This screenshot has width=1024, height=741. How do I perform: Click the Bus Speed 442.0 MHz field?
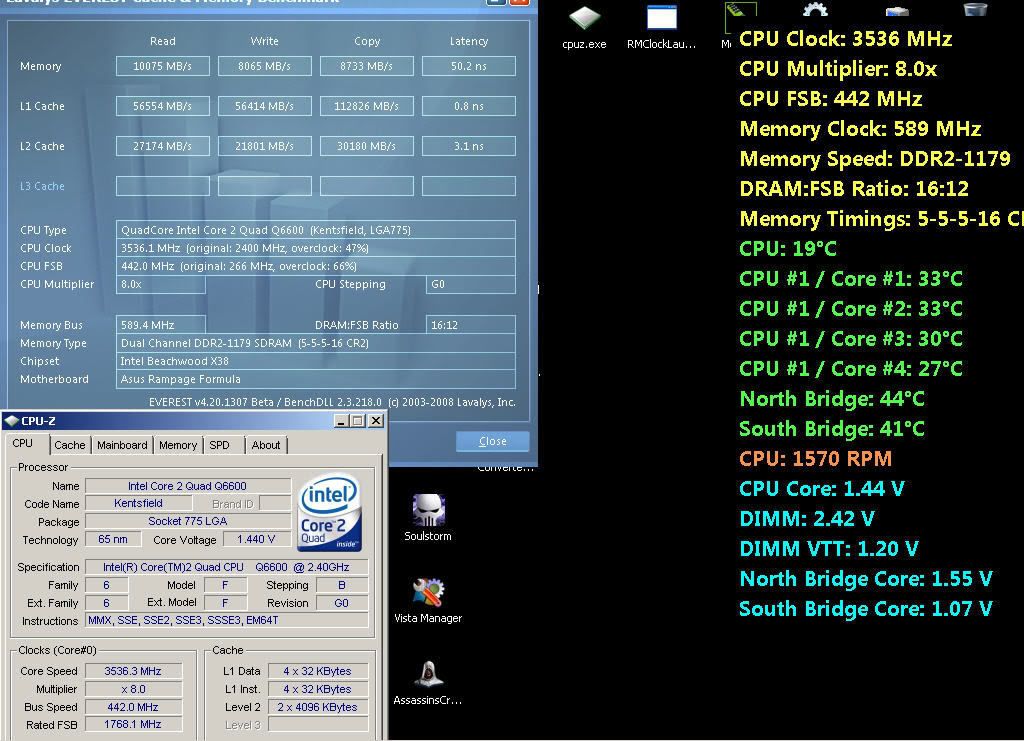[133, 707]
